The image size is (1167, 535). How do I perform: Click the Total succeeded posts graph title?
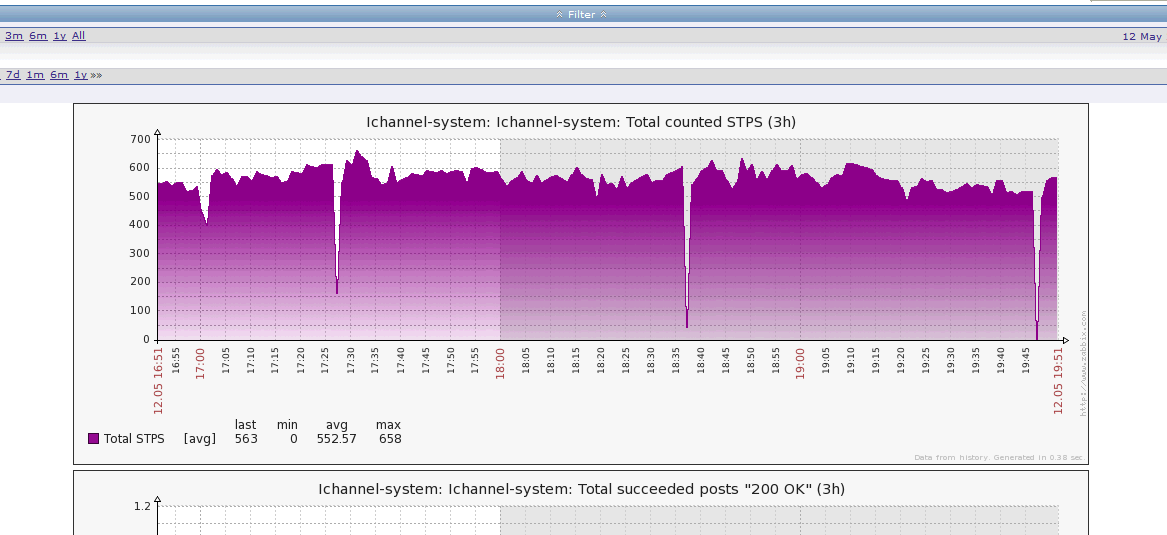point(581,489)
